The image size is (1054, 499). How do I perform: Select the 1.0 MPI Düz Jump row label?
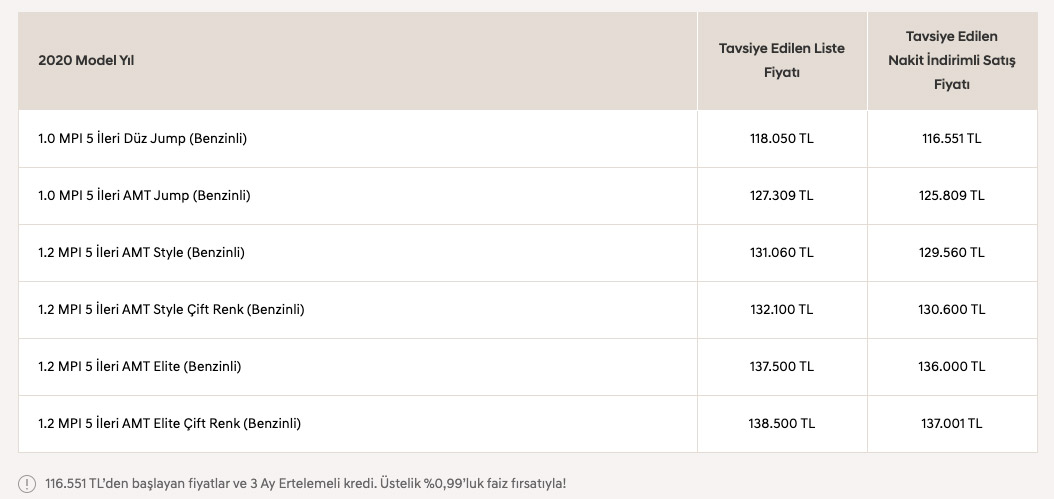[x=142, y=139]
